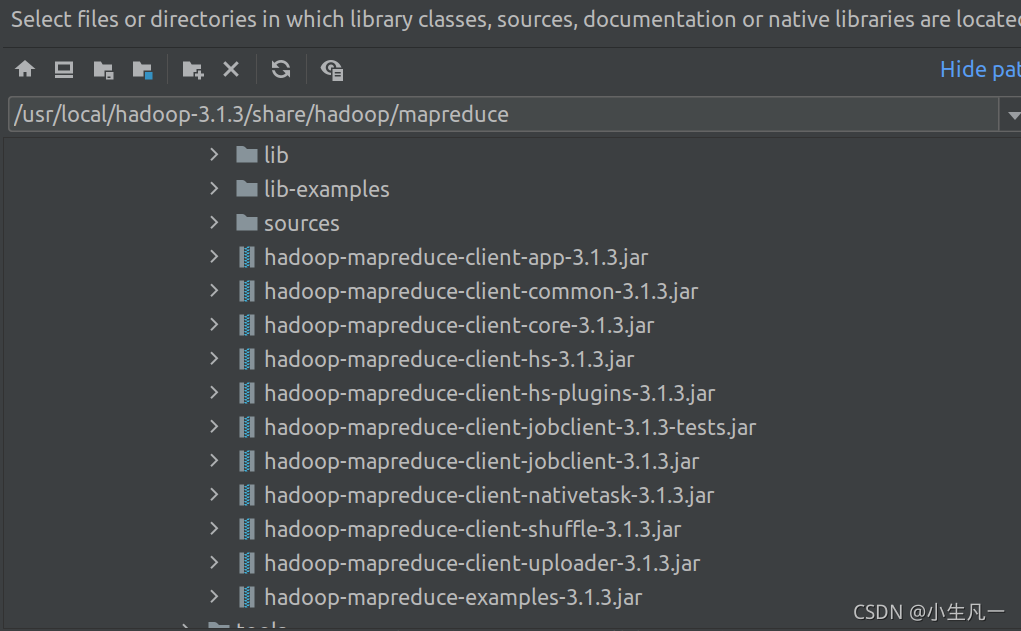This screenshot has height=631, width=1021.
Task: Select hadoop-mapreduce-client-app-3.1.3.jar file name
Action: 456,258
